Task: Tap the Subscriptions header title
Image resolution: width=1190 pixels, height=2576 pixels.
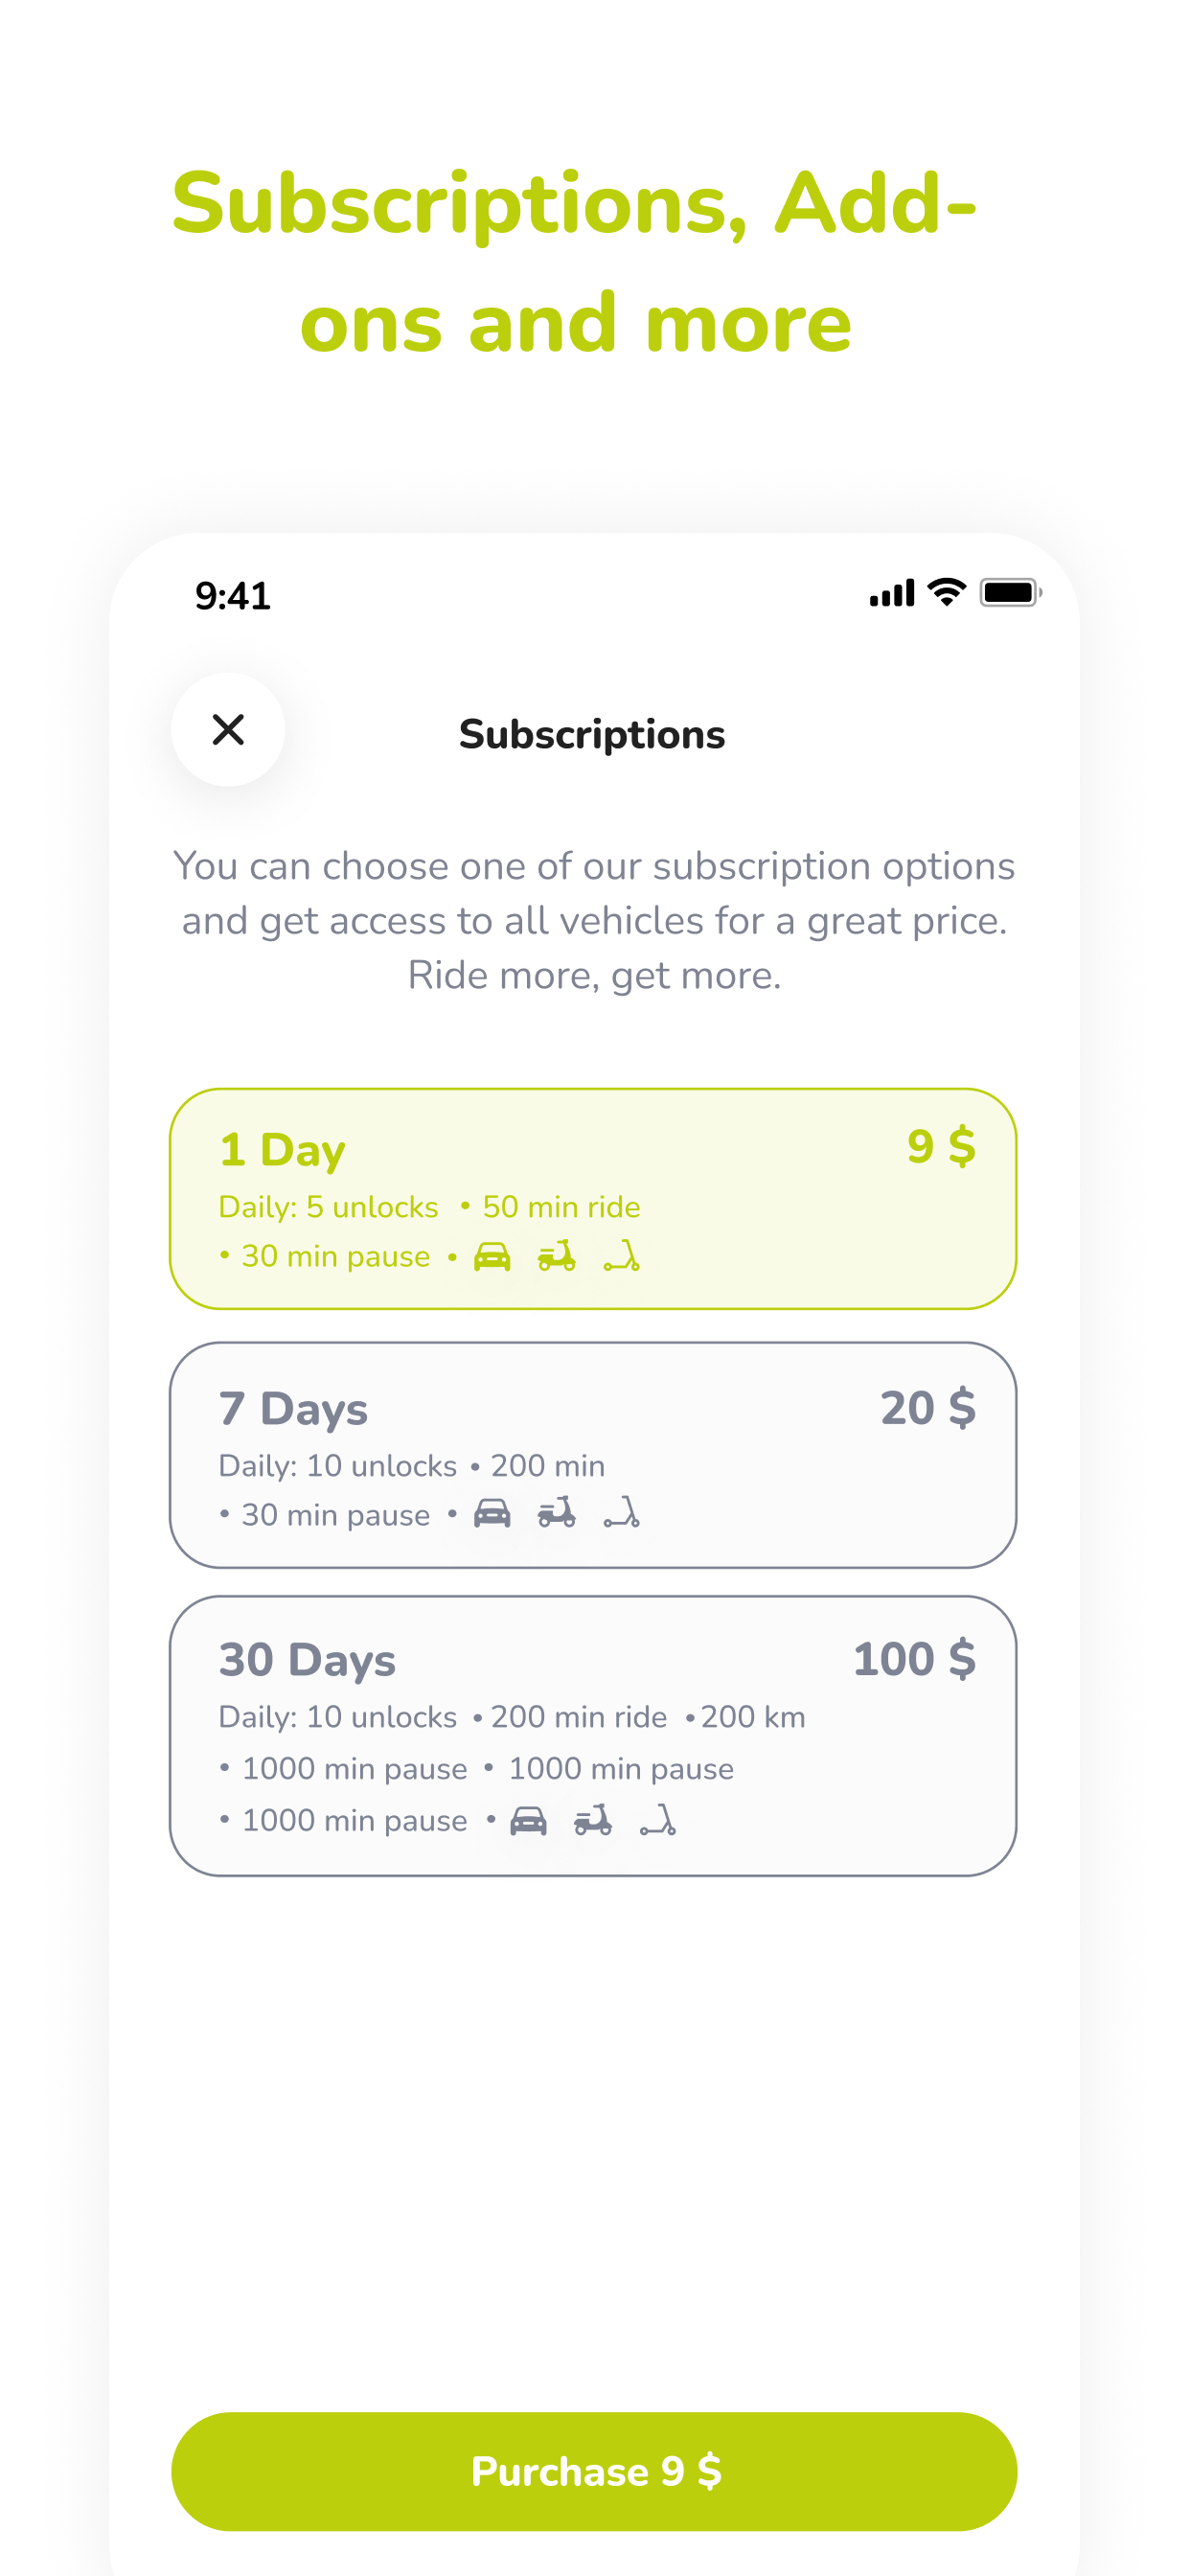Action: (592, 735)
